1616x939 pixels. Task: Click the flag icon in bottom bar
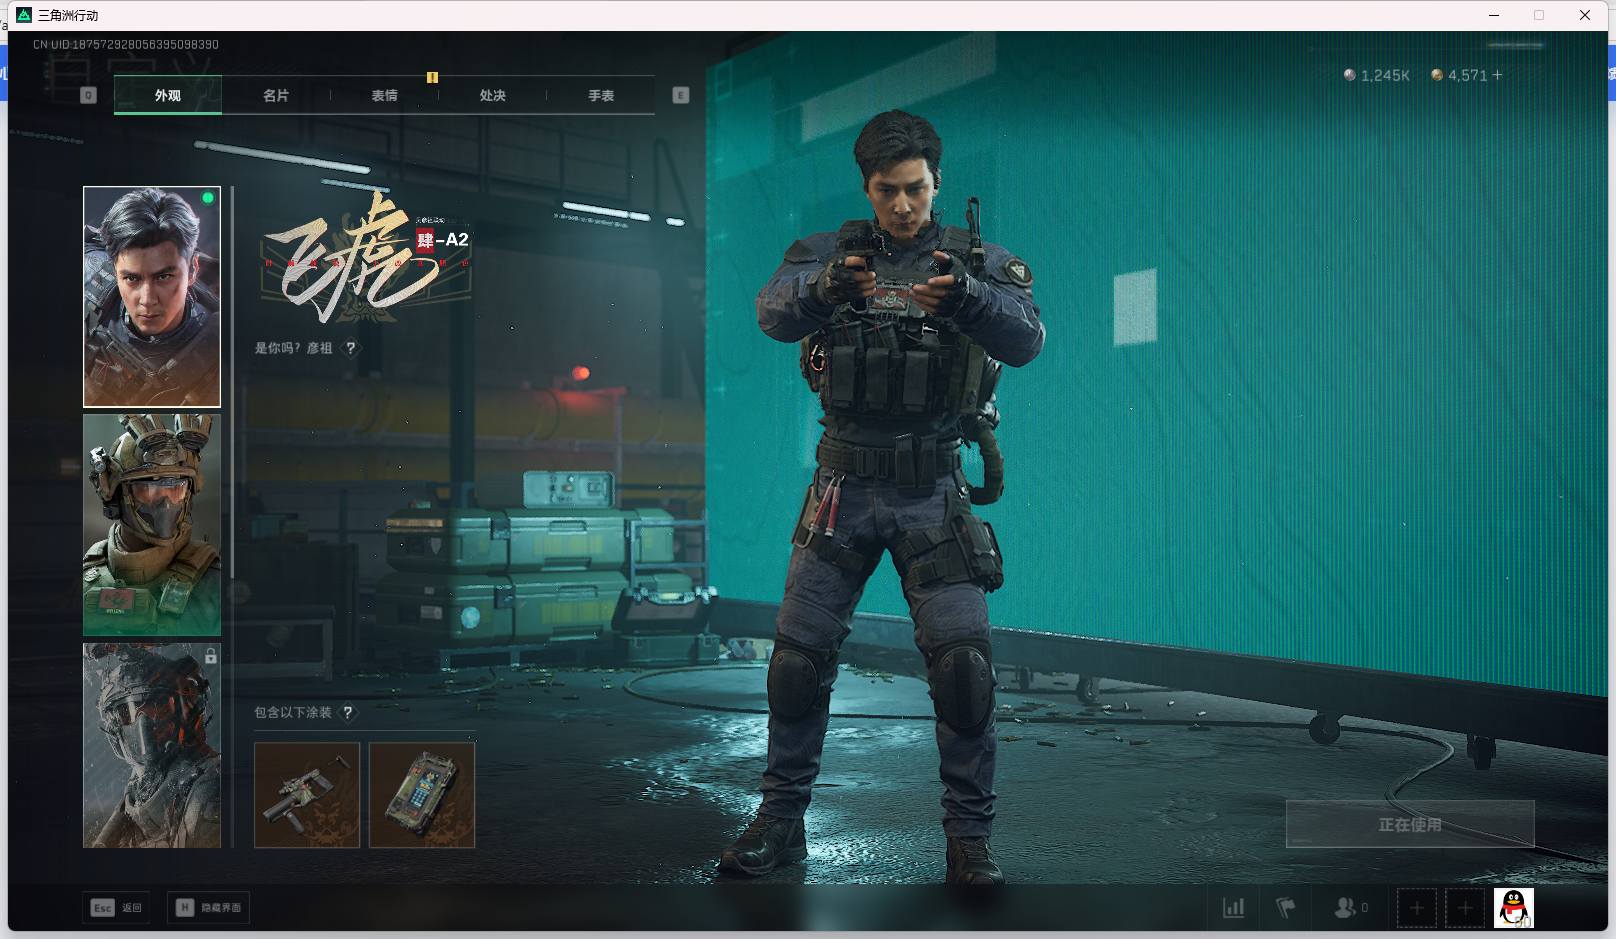[x=1286, y=908]
